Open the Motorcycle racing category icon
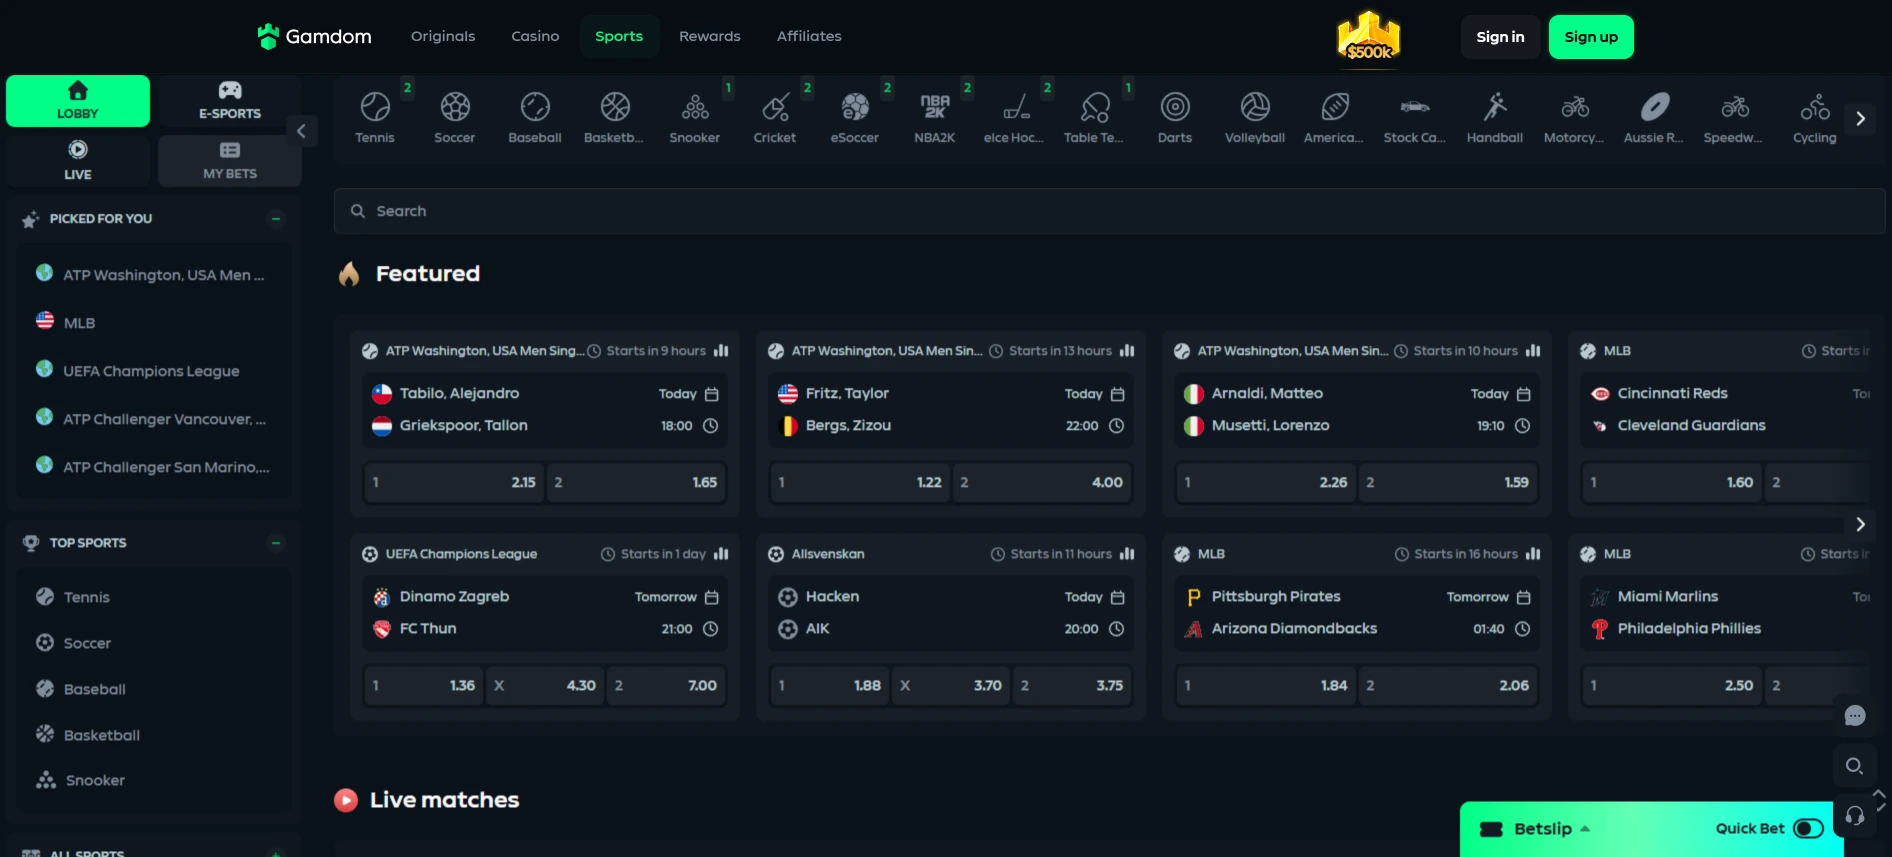The height and width of the screenshot is (857, 1892). pyautogui.click(x=1575, y=107)
